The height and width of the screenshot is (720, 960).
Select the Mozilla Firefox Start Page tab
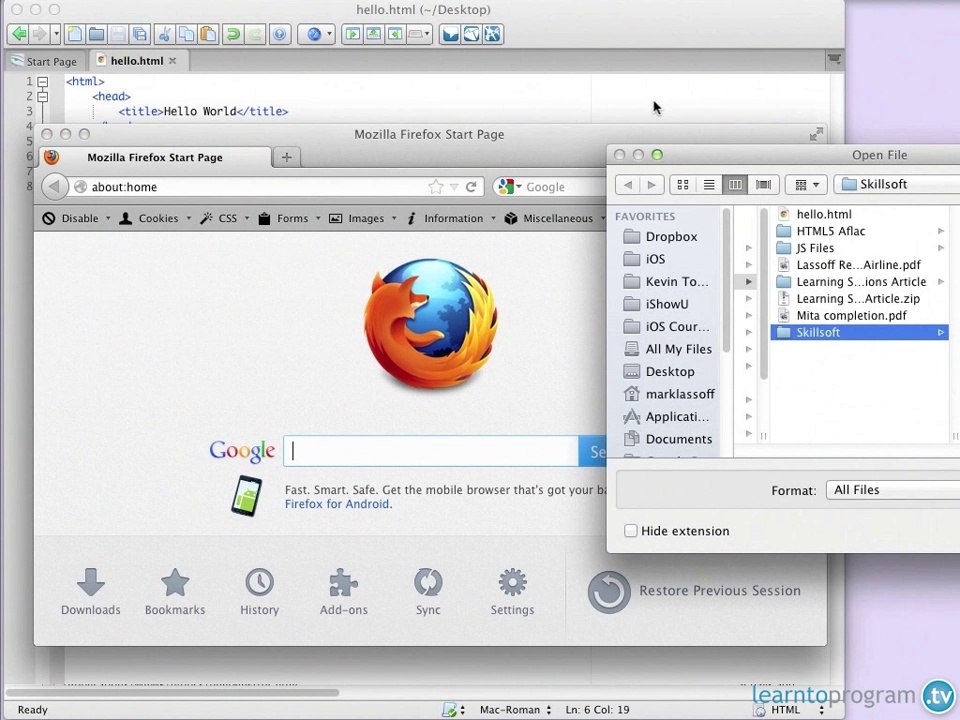[155, 157]
